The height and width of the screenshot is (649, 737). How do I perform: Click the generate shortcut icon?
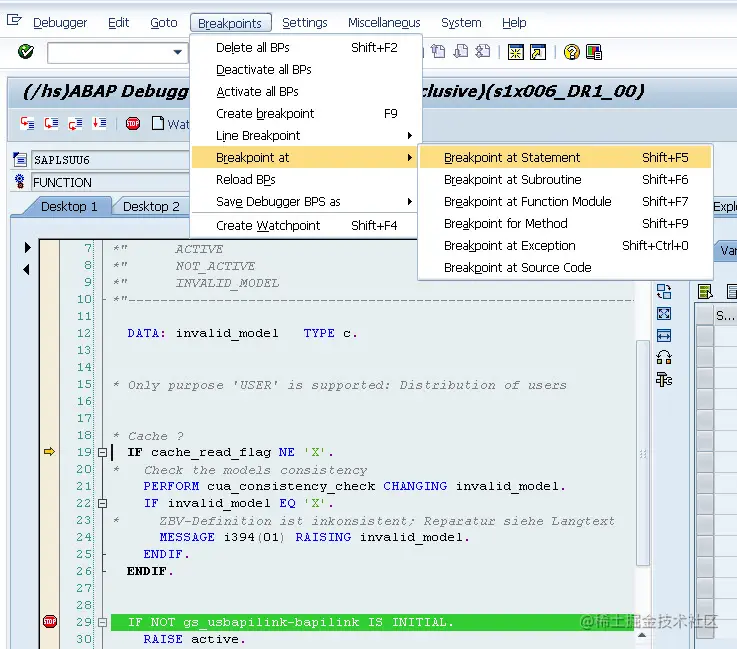click(x=538, y=52)
